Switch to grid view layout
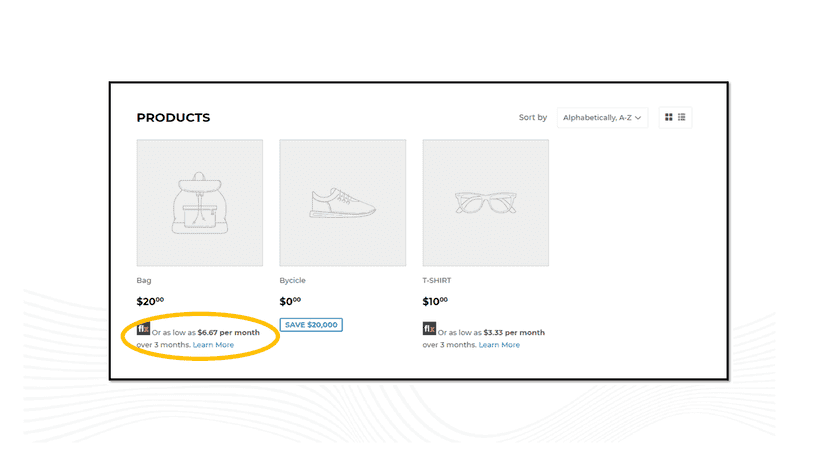This screenshot has width=828, height=466. [669, 117]
